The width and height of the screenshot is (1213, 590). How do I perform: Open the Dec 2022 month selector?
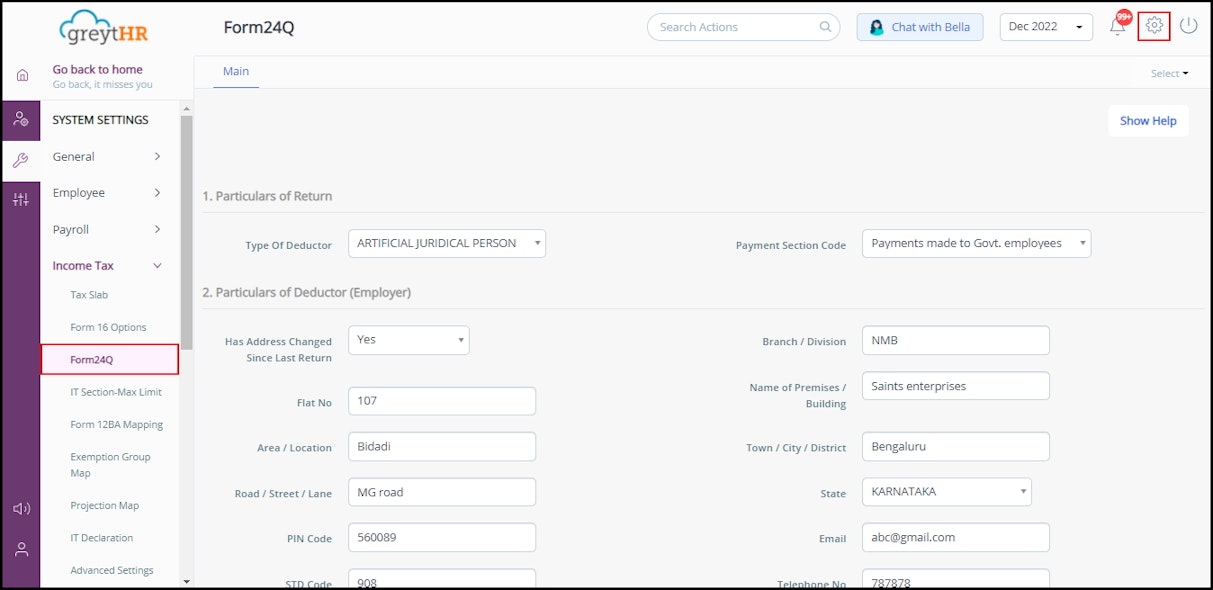1045,26
